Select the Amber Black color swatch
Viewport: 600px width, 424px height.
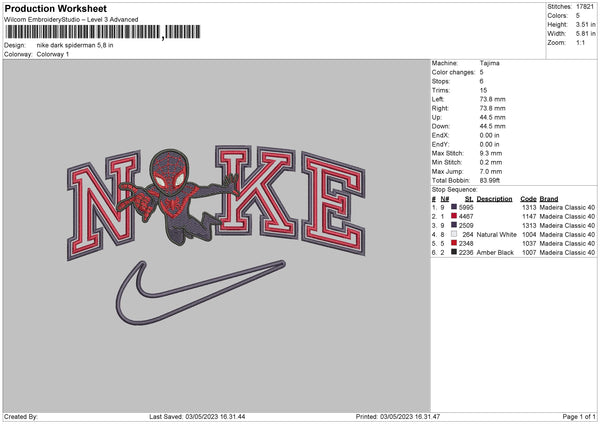[x=454, y=252]
